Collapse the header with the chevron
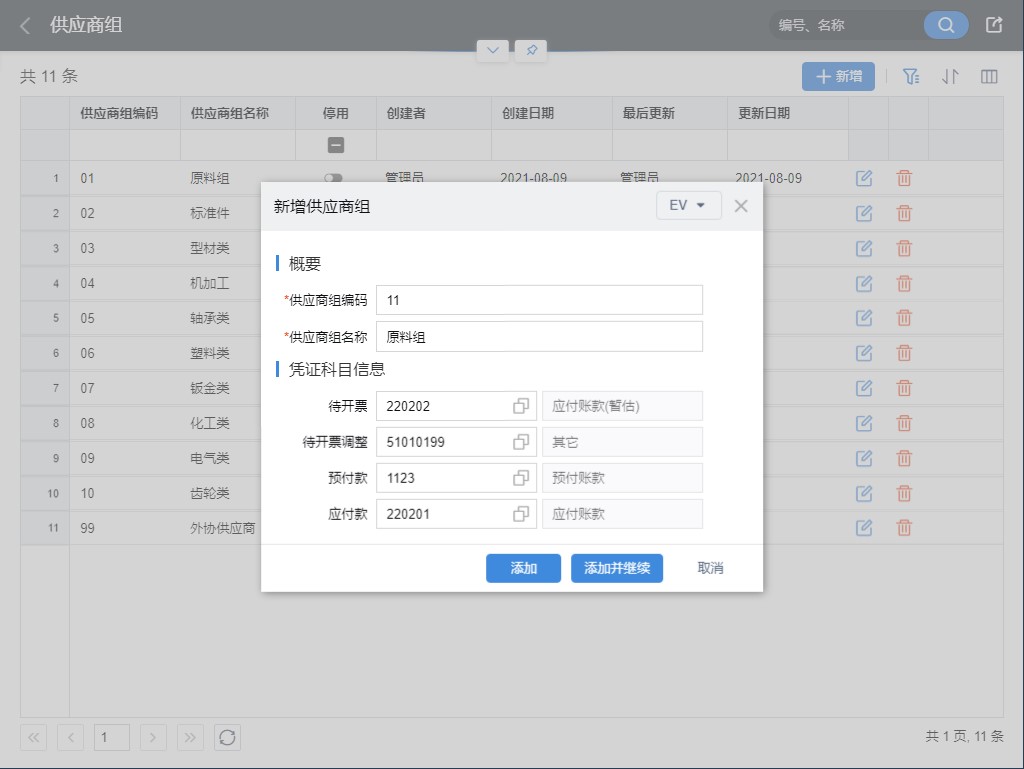 click(492, 50)
